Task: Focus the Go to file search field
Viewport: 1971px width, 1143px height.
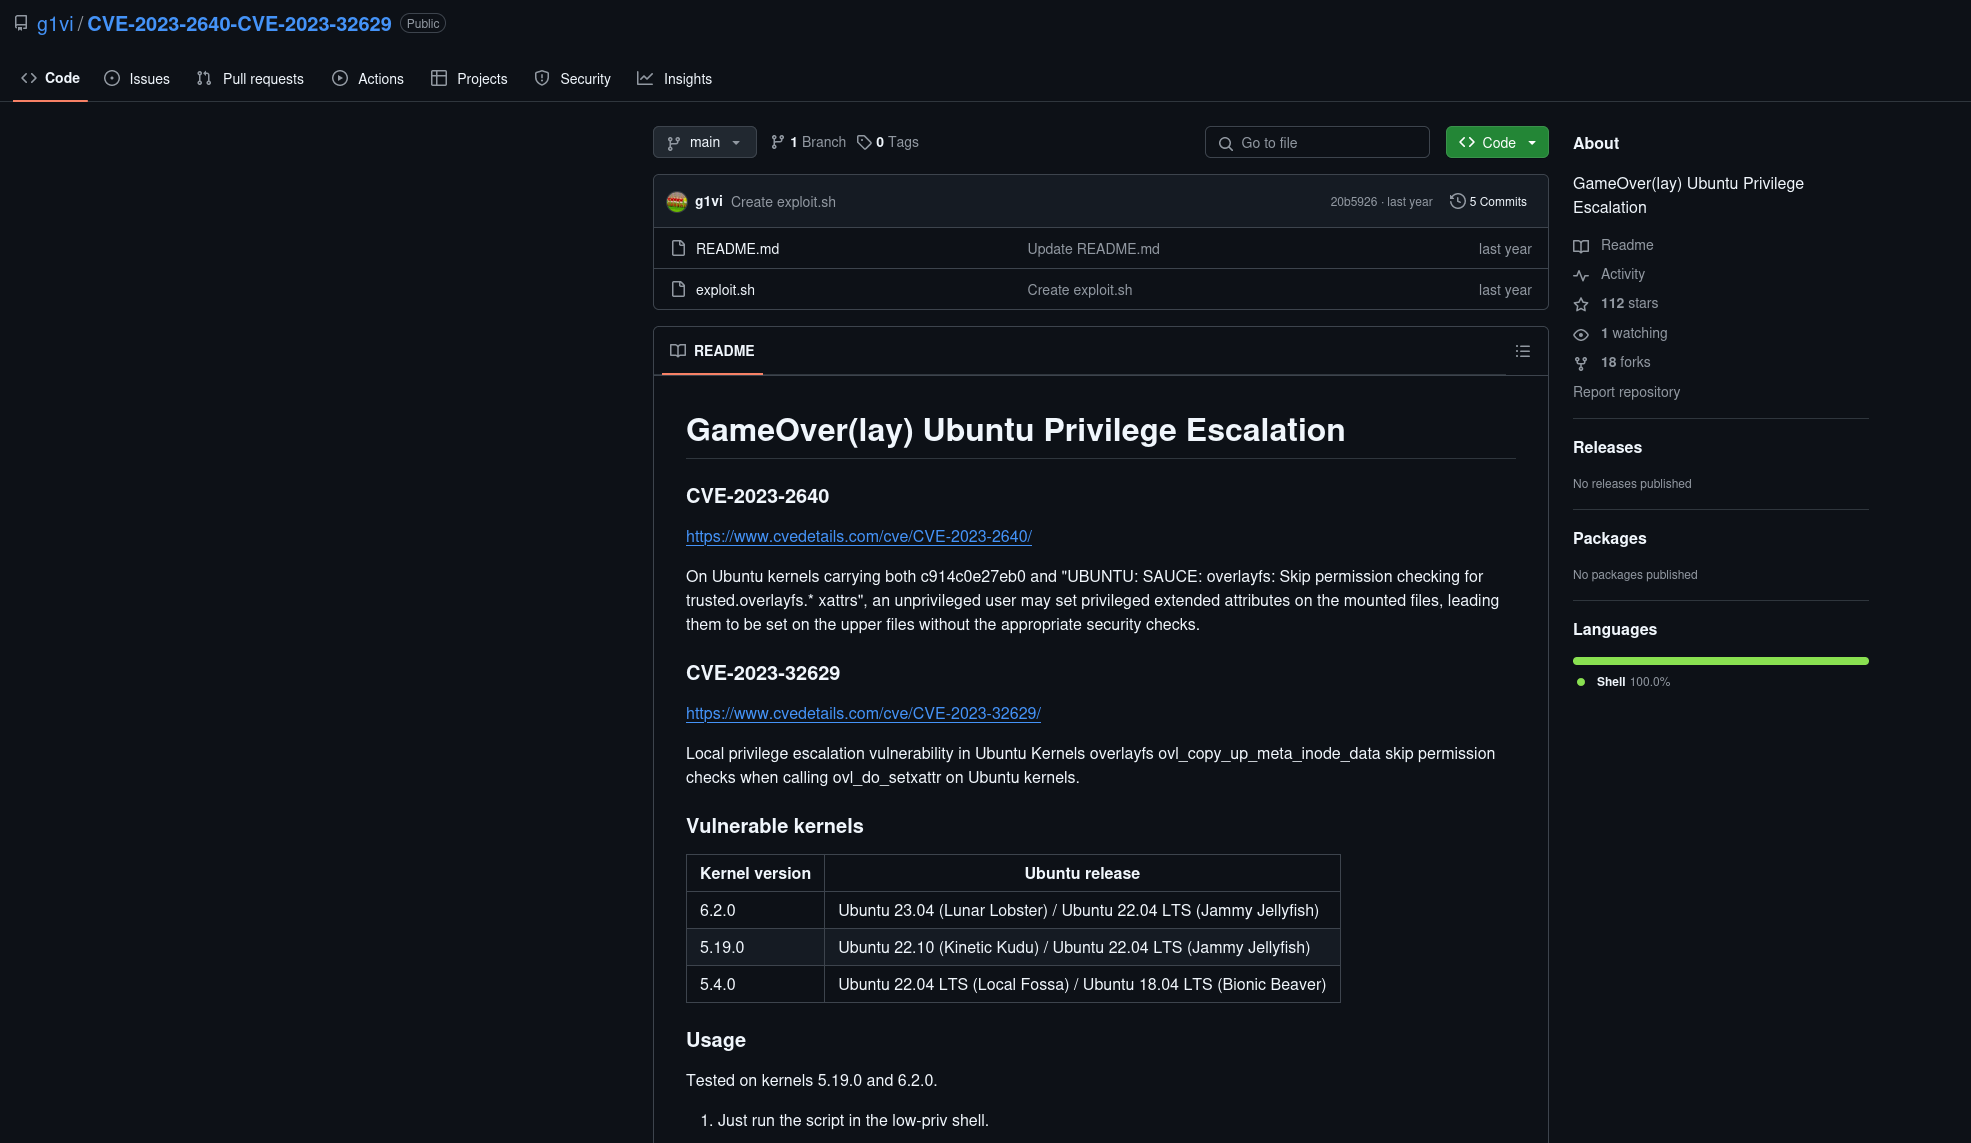Action: coord(1317,142)
